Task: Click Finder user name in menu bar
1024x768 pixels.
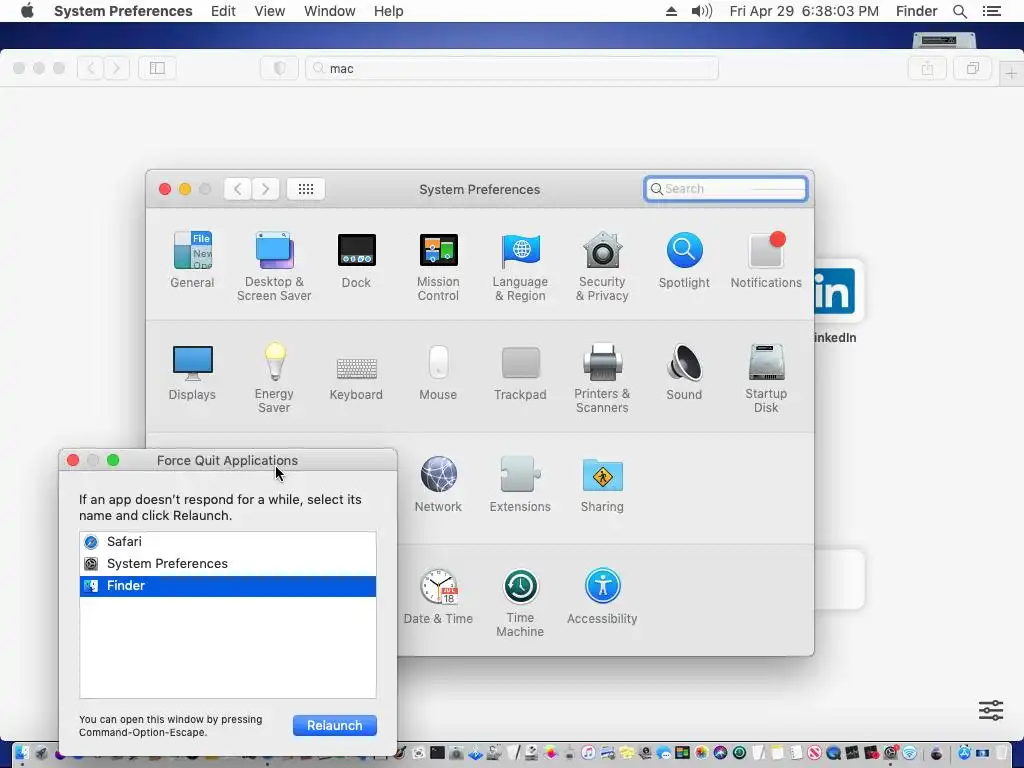Action: coord(916,11)
